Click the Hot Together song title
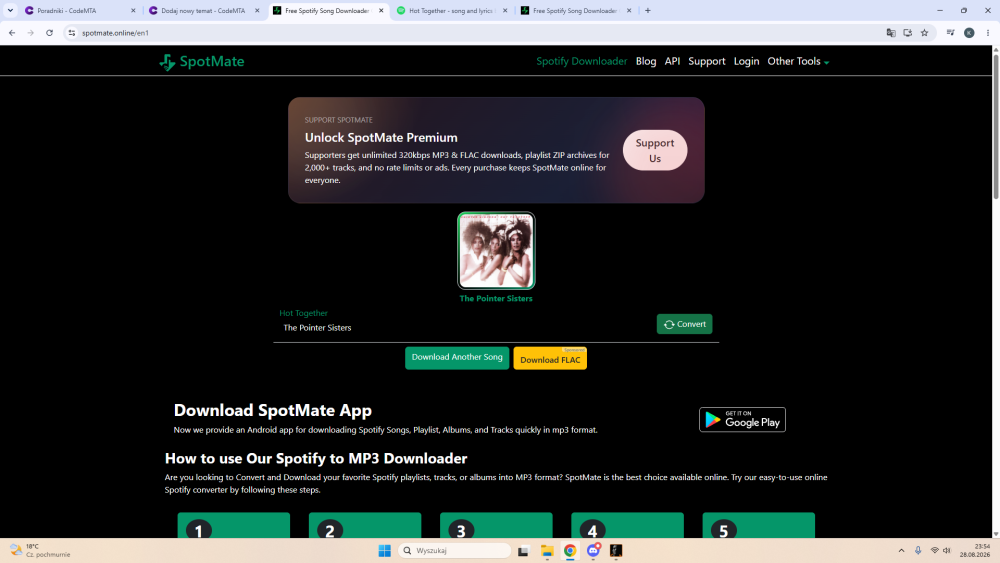The width and height of the screenshot is (1000, 563). click(303, 313)
